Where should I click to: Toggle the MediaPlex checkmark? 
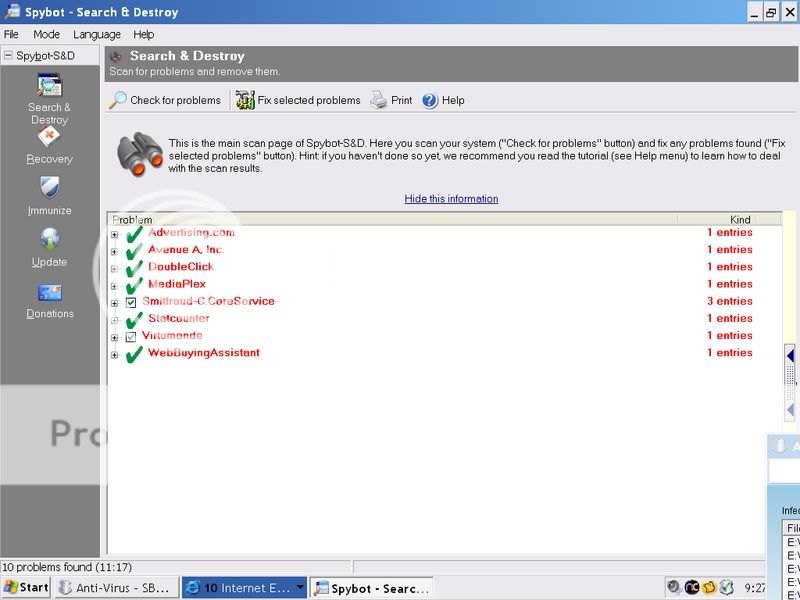click(x=134, y=286)
